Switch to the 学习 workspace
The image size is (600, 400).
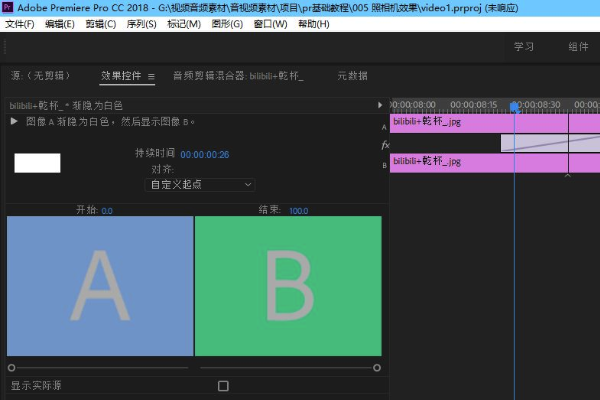[x=523, y=47]
